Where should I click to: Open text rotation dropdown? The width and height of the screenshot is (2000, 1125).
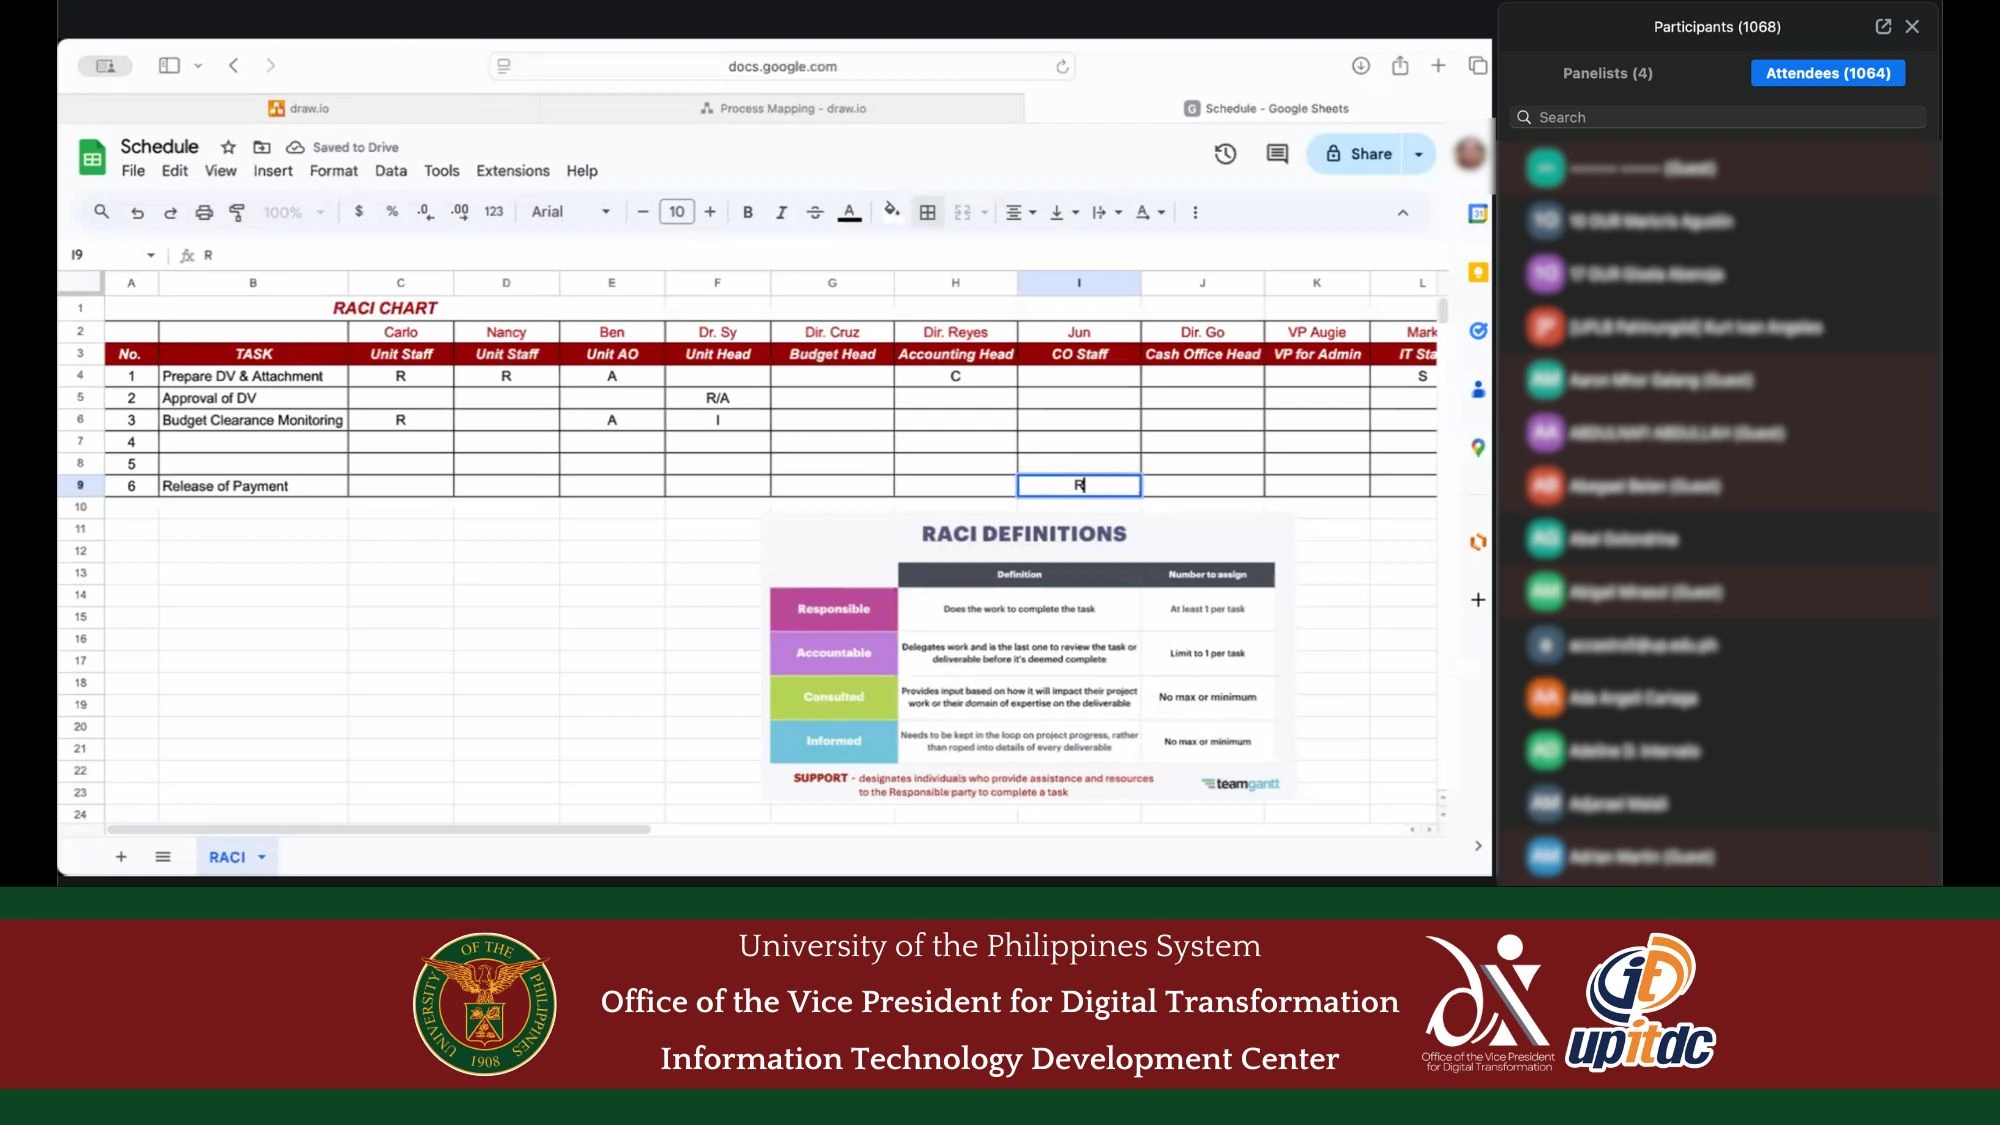1149,212
